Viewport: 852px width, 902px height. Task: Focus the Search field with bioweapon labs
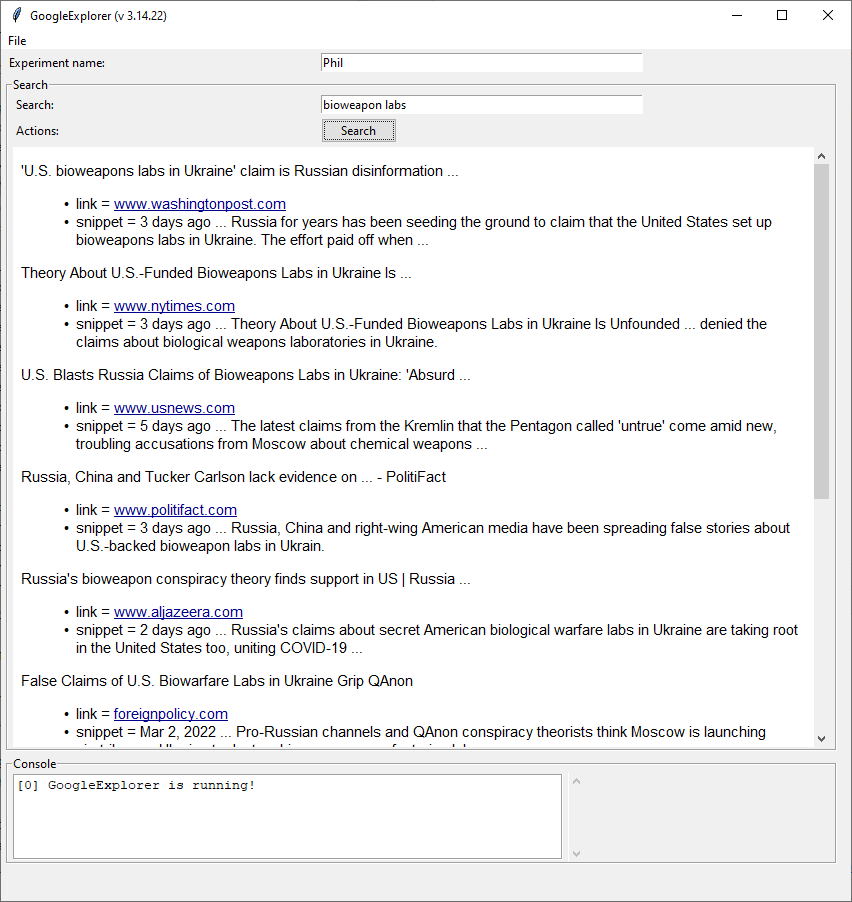coord(481,105)
